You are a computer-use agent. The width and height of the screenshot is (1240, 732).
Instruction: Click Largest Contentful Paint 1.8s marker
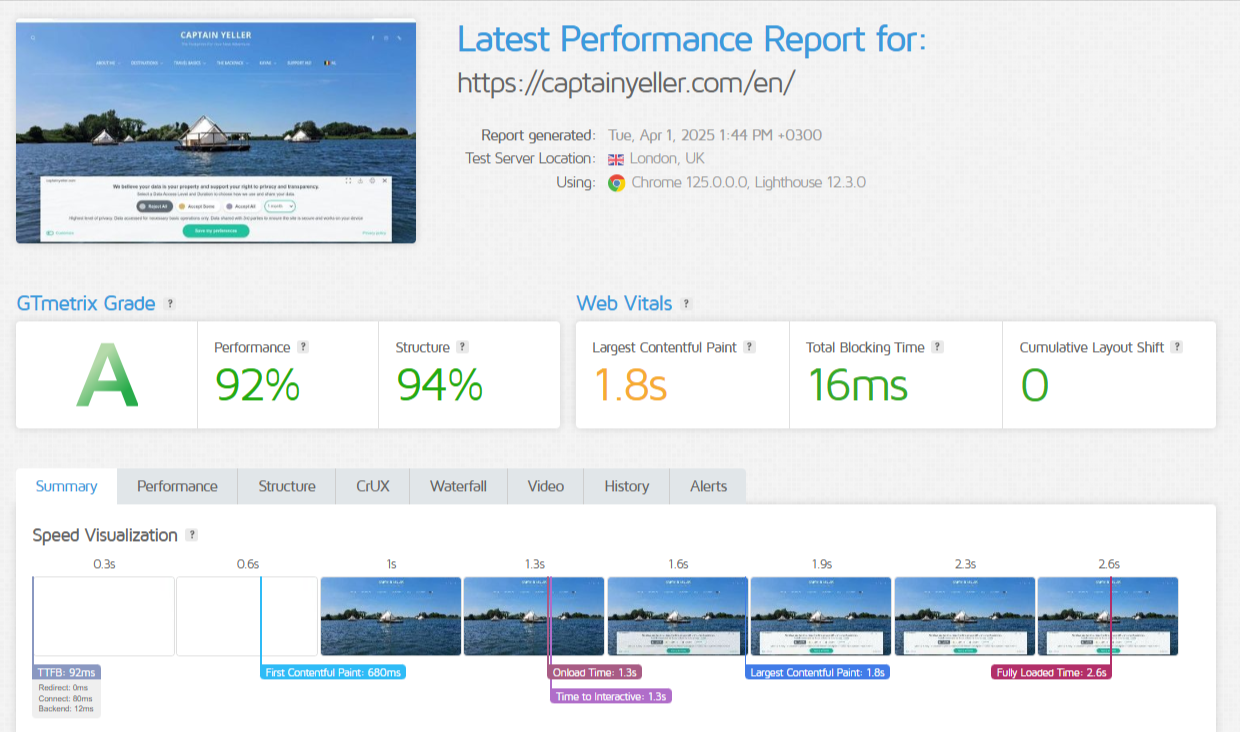pyautogui.click(x=818, y=672)
